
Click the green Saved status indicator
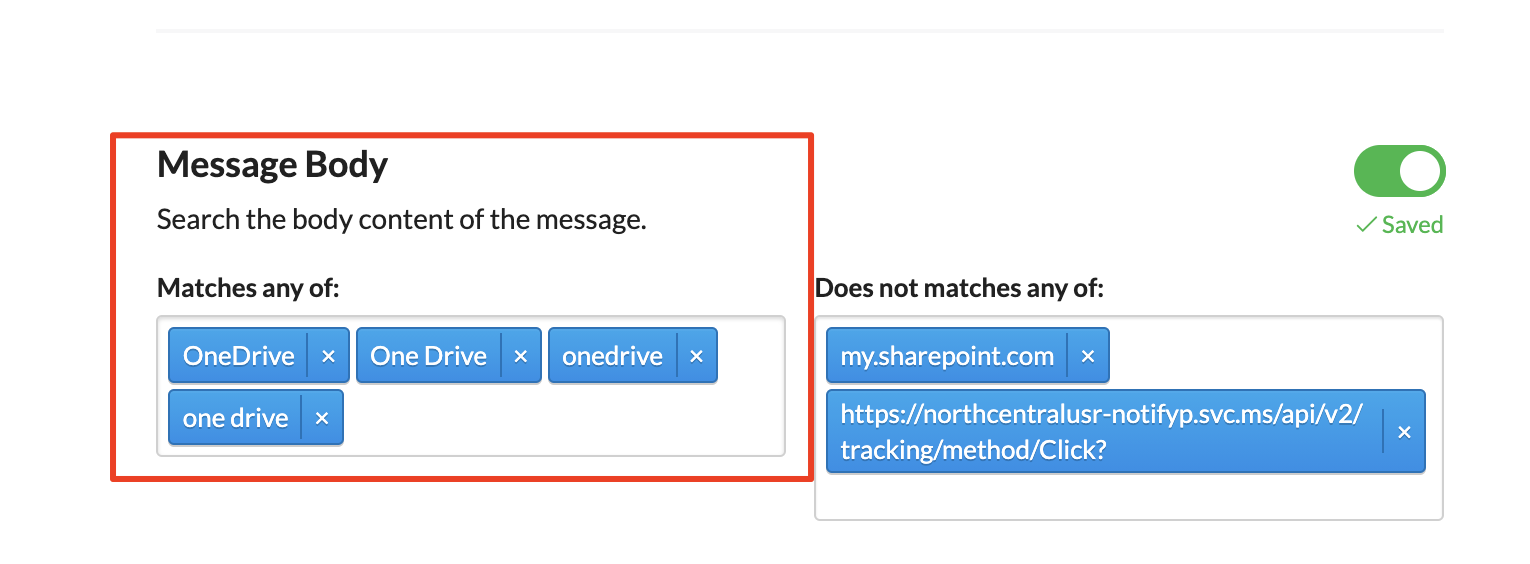point(1399,225)
